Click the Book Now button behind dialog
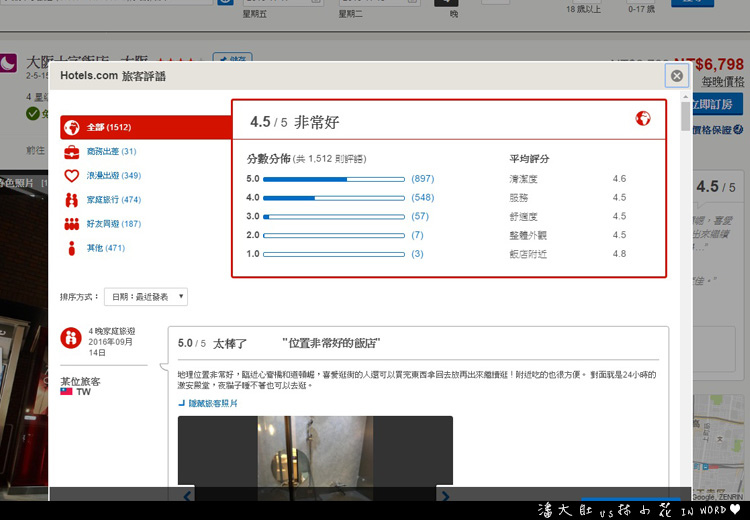The height and width of the screenshot is (520, 750). point(717,104)
